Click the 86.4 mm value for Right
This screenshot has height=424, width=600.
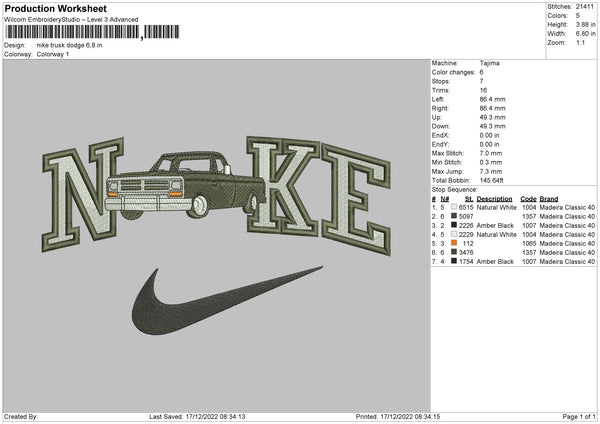coord(492,108)
